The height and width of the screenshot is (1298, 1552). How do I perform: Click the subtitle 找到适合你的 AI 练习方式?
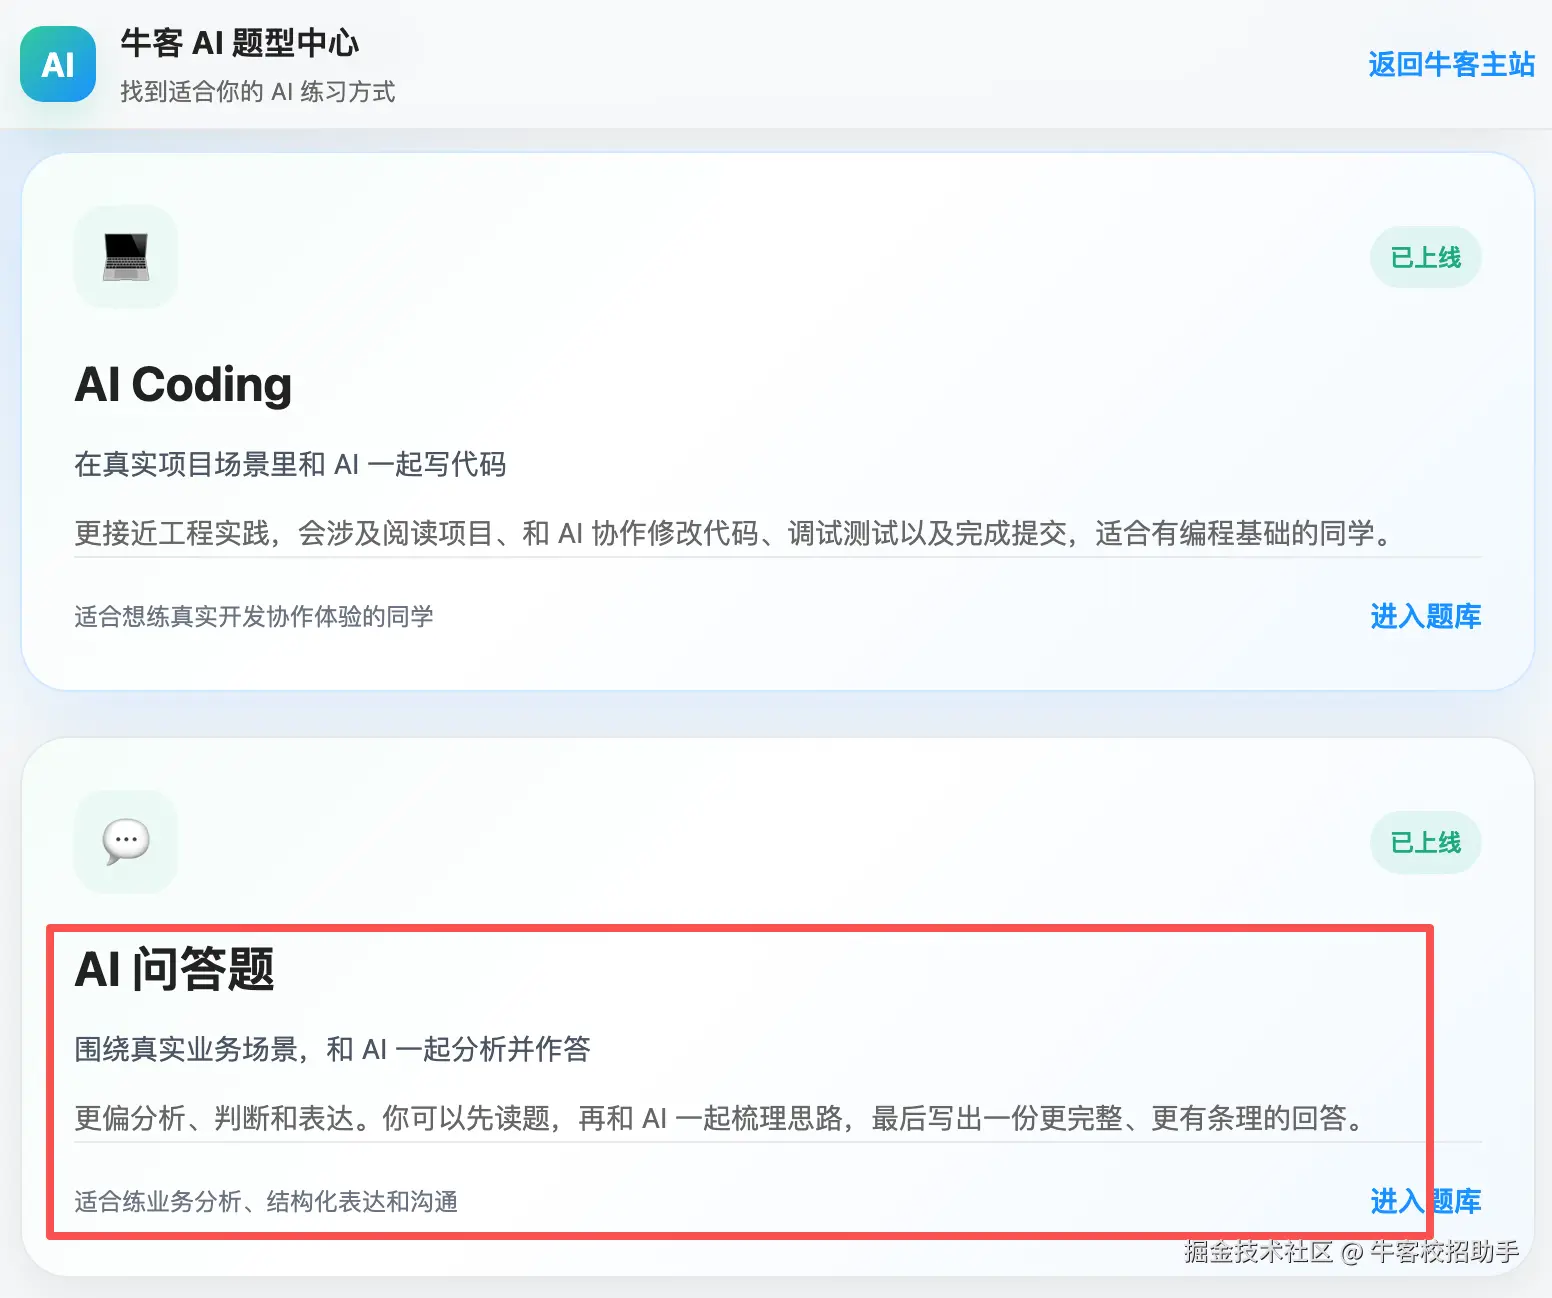[x=258, y=92]
